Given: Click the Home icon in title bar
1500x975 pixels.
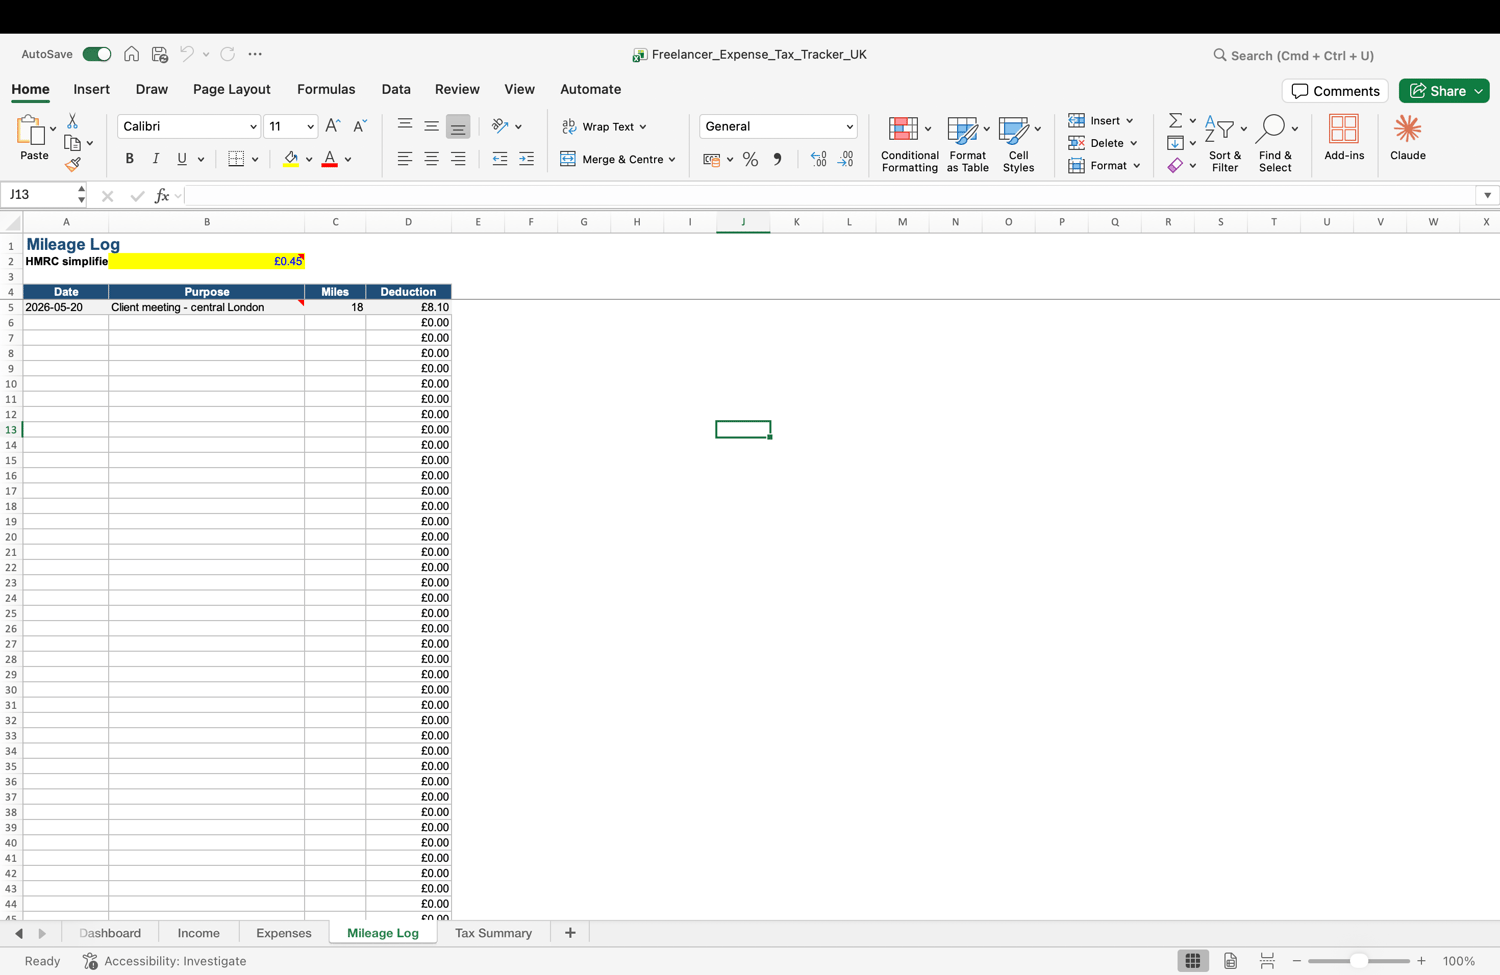Looking at the screenshot, I should coord(131,54).
